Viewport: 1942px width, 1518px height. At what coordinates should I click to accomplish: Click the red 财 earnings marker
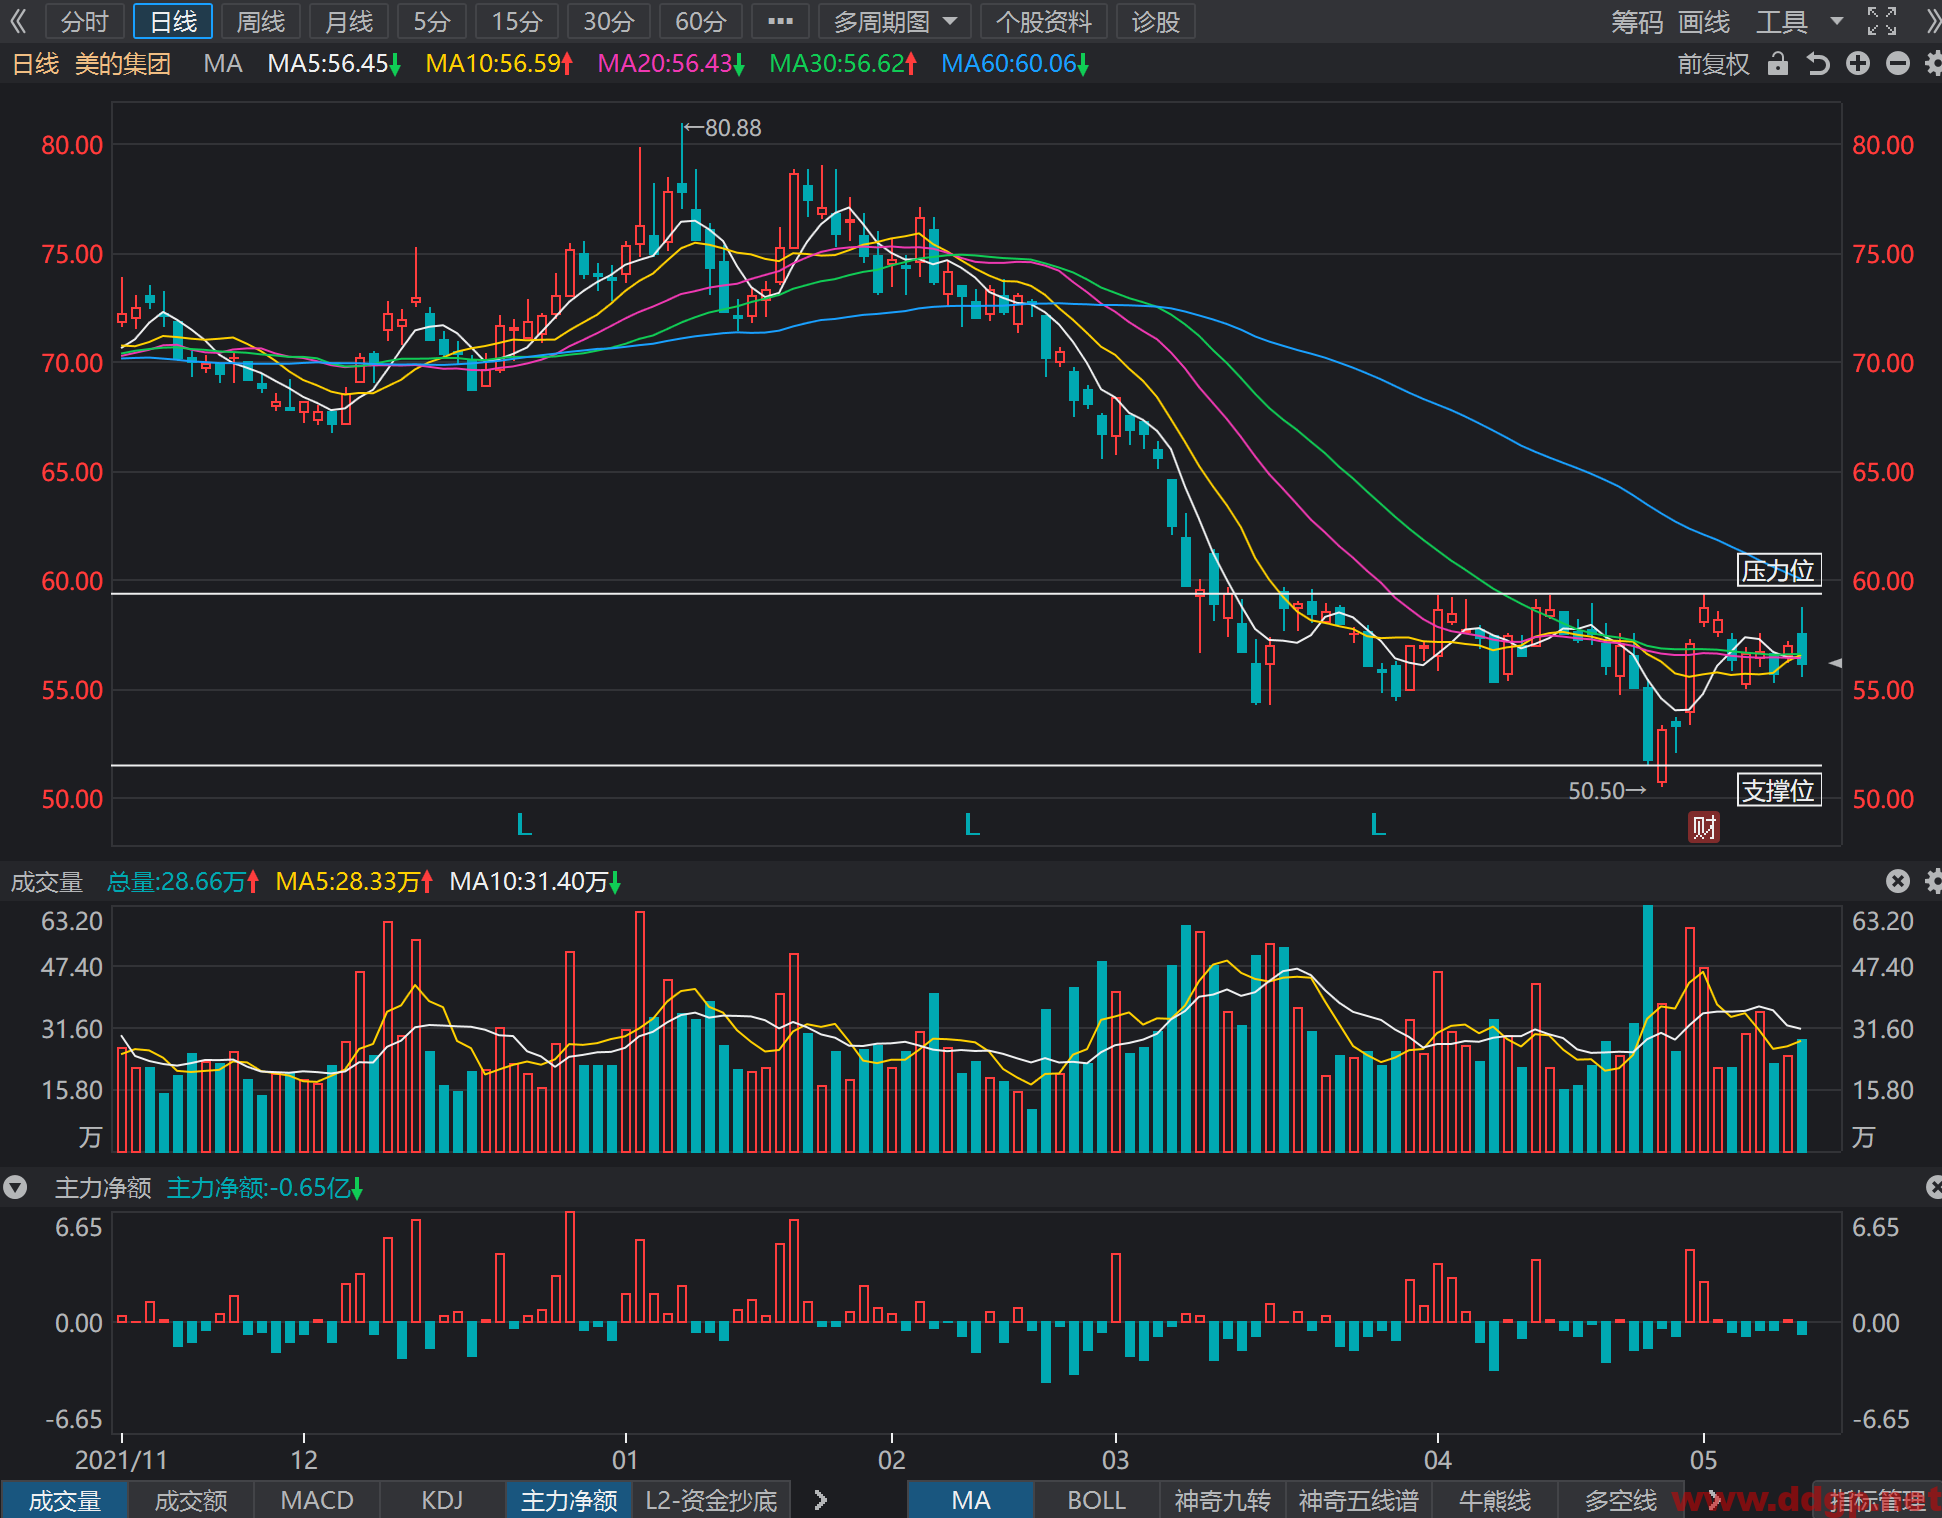(x=1704, y=827)
